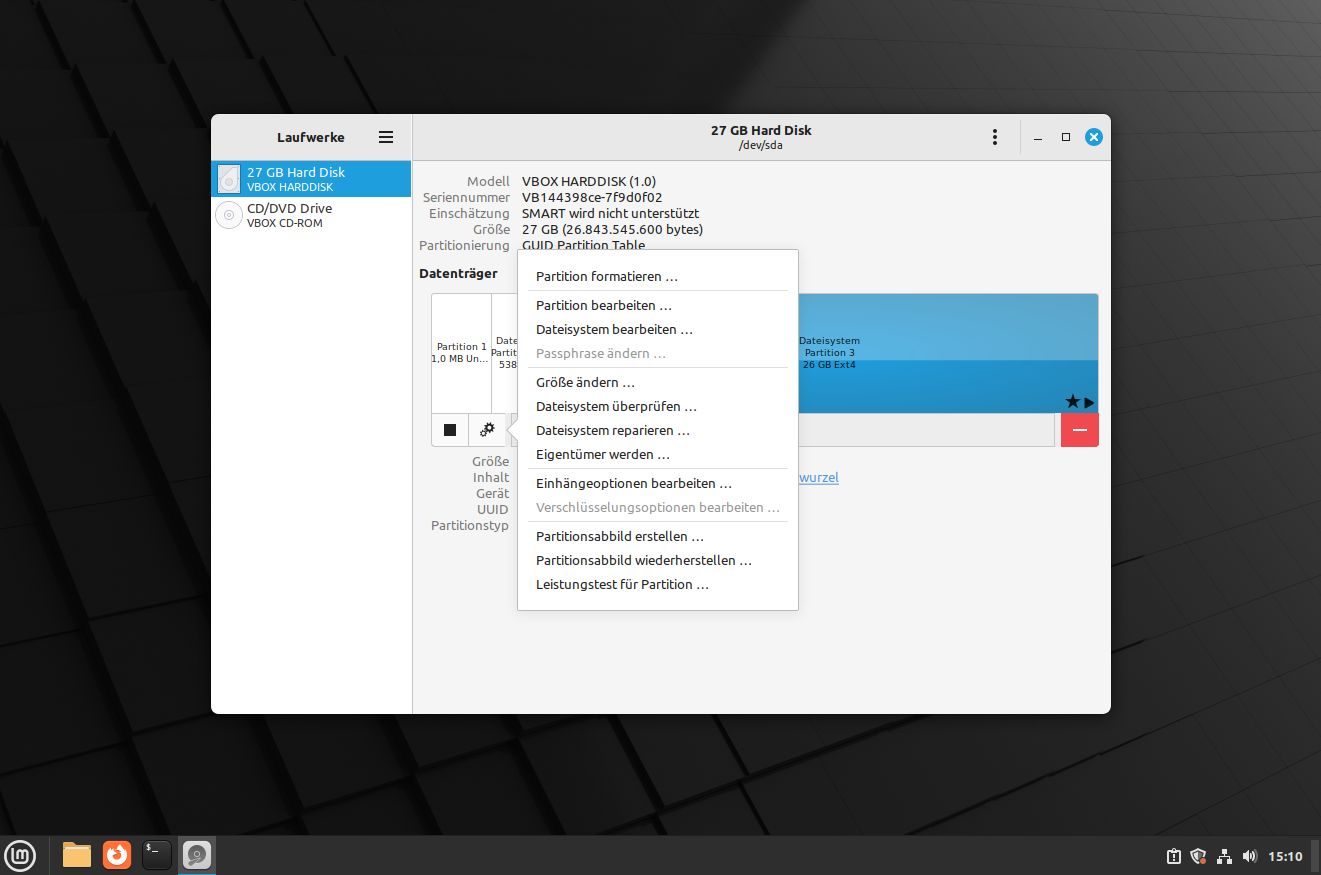Open the Terminal from the taskbar
Image resolution: width=1321 pixels, height=875 pixels.
(157, 855)
